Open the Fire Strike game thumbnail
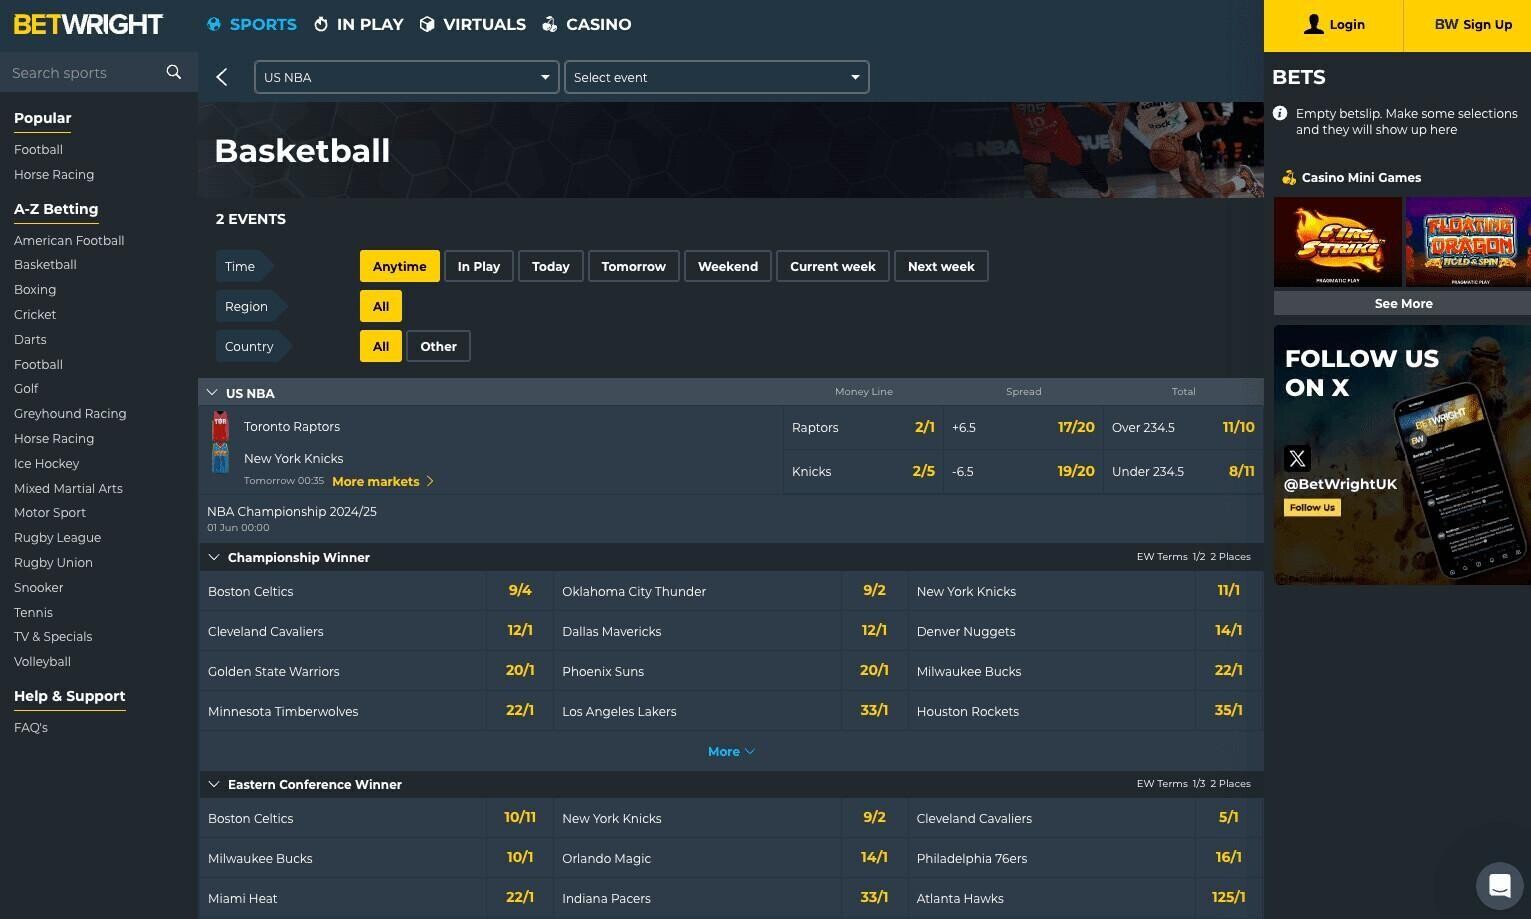The width and height of the screenshot is (1531, 919). pos(1338,242)
